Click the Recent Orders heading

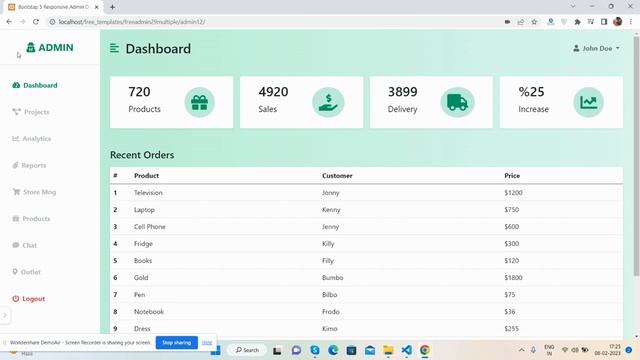point(142,155)
